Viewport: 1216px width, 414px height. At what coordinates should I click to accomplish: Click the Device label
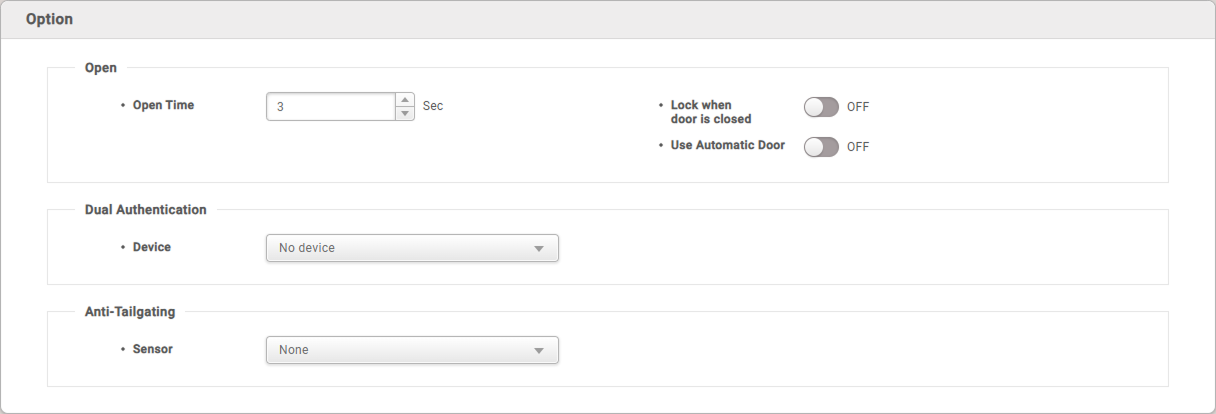(x=152, y=247)
